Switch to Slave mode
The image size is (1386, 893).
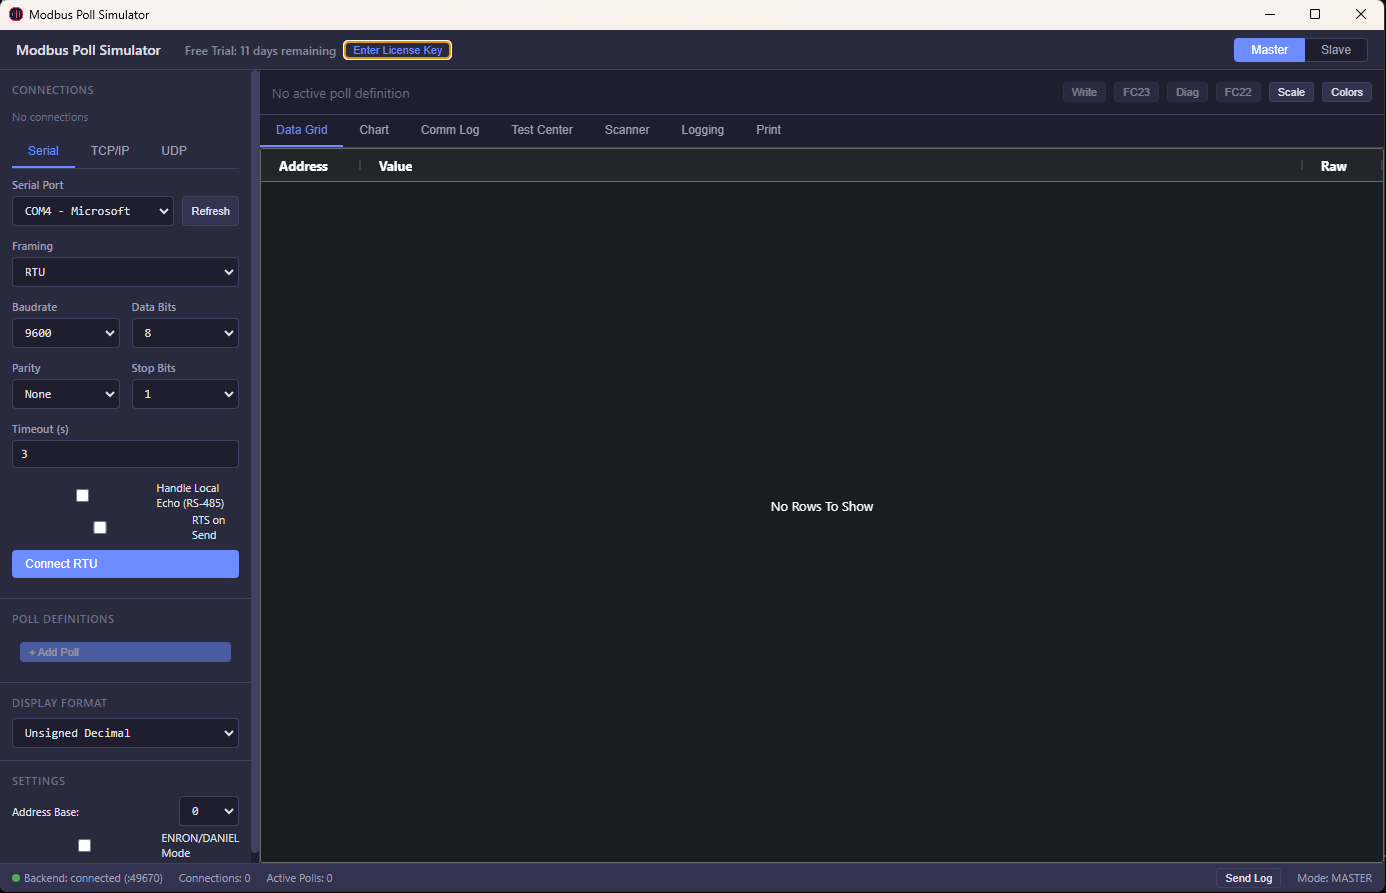pos(1336,49)
